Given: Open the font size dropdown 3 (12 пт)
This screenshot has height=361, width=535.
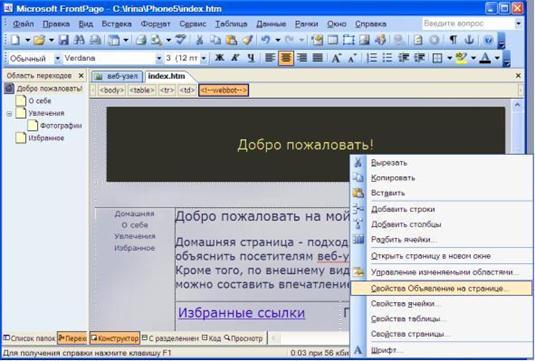Looking at the screenshot, I should pos(204,58).
